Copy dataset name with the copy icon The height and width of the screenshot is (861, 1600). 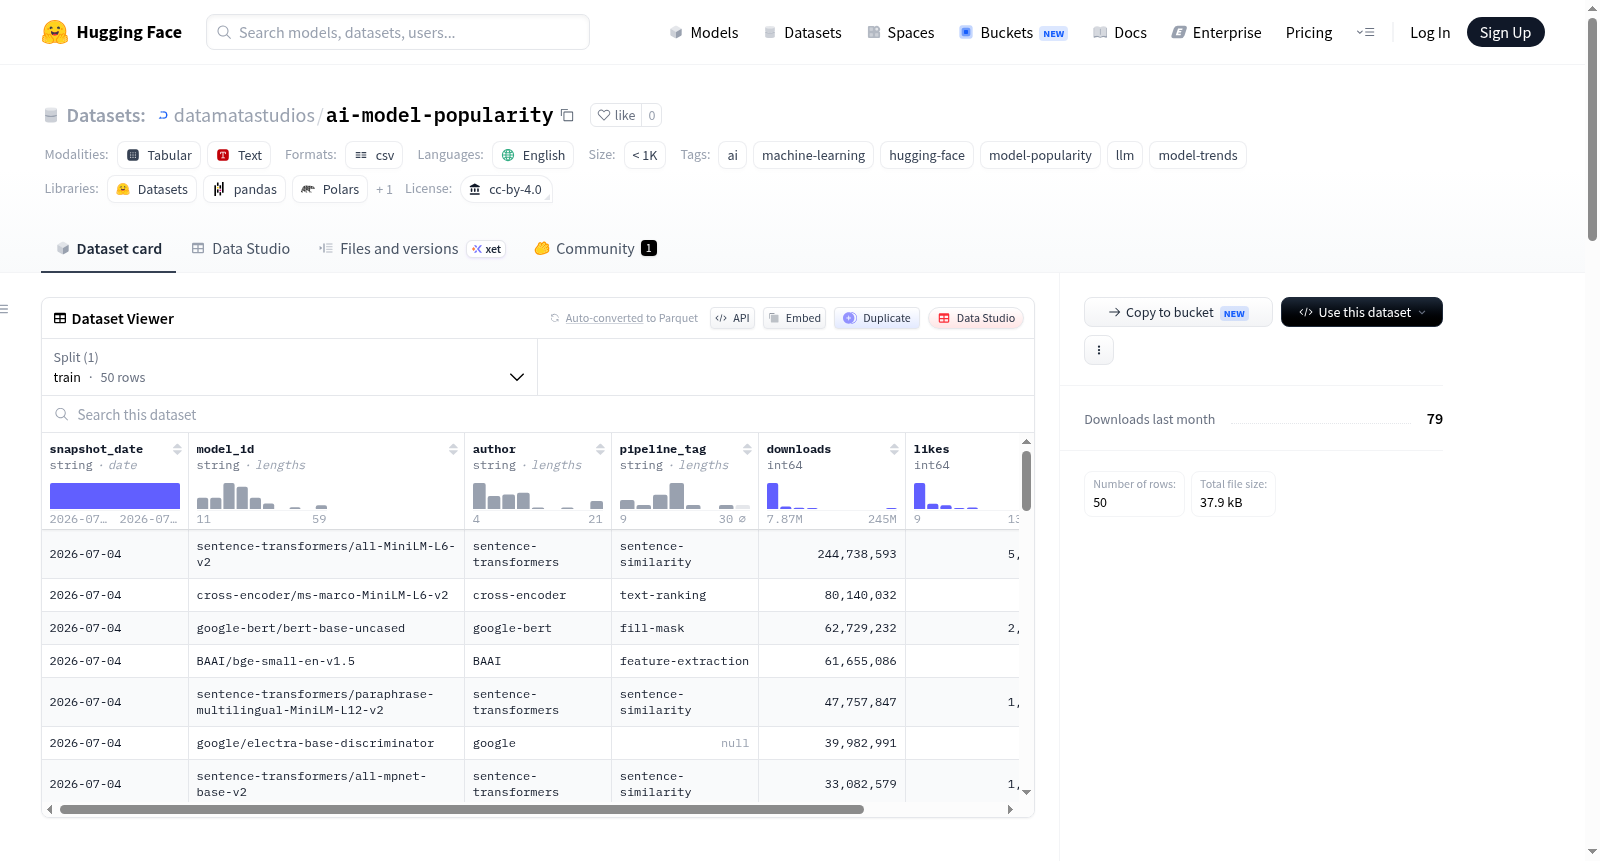coord(567,115)
